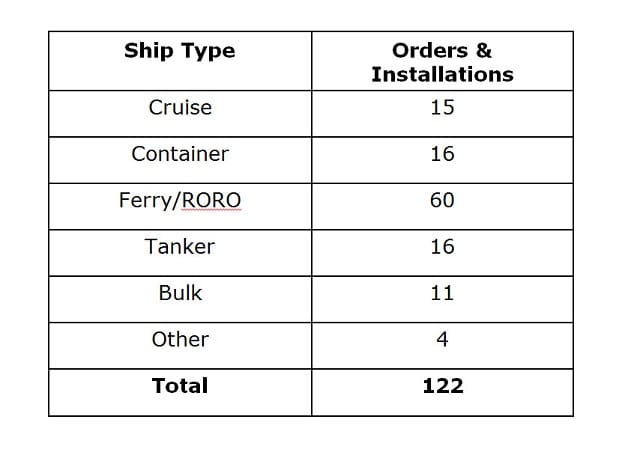Image resolution: width=640 pixels, height=461 pixels.
Task: Select the Tanker cell
Action: pos(180,253)
